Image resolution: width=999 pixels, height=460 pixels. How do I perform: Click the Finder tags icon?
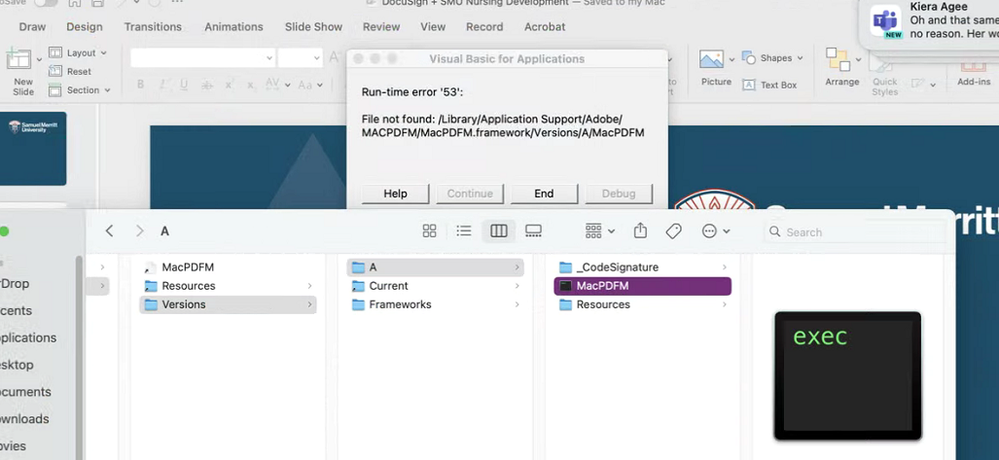674,231
